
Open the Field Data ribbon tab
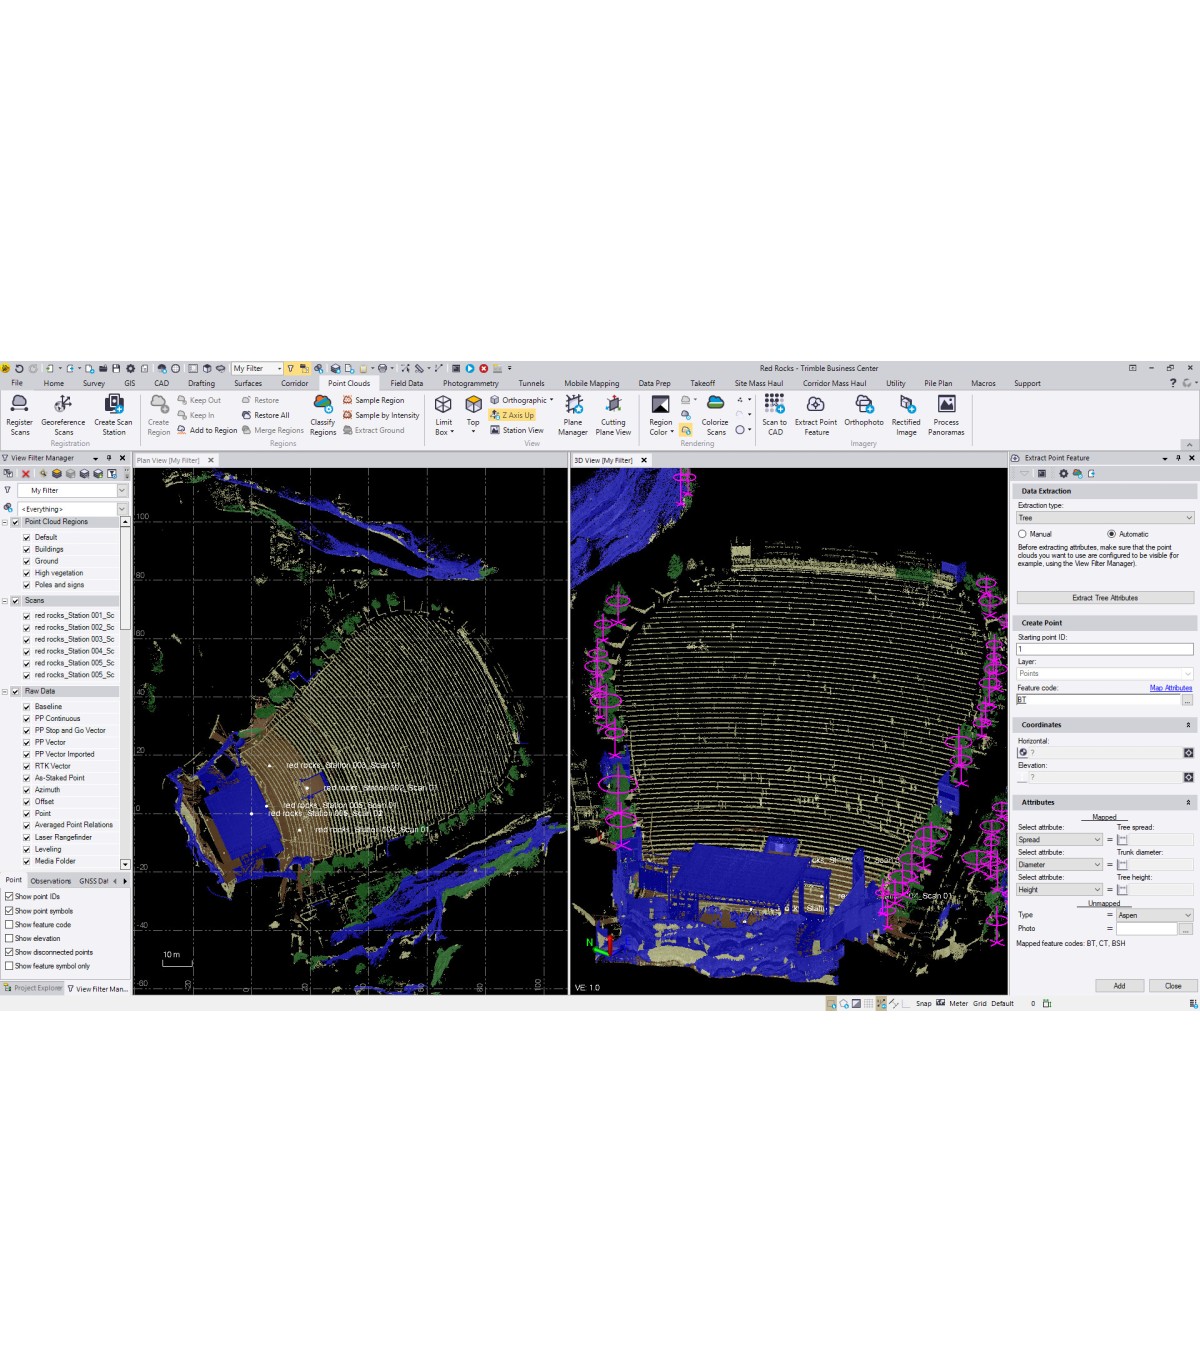406,383
